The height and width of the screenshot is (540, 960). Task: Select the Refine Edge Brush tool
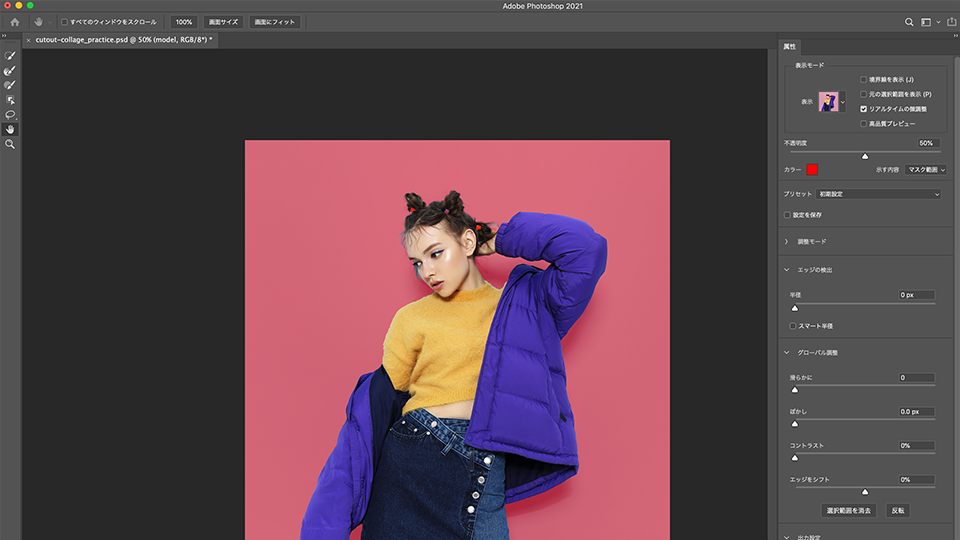pyautogui.click(x=10, y=70)
